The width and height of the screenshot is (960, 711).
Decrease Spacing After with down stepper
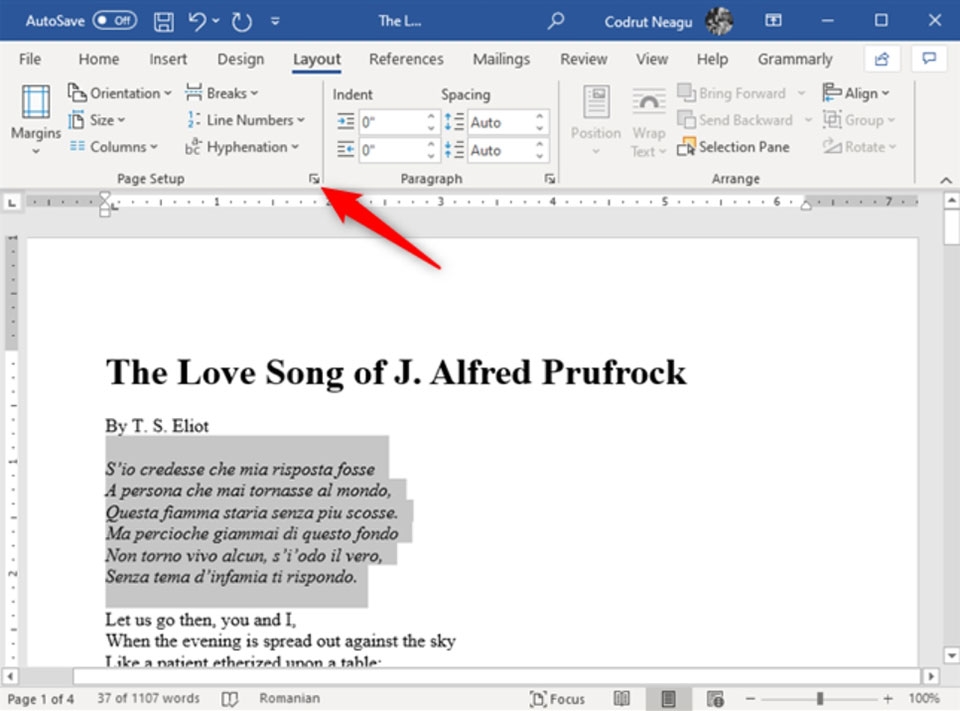(540, 156)
